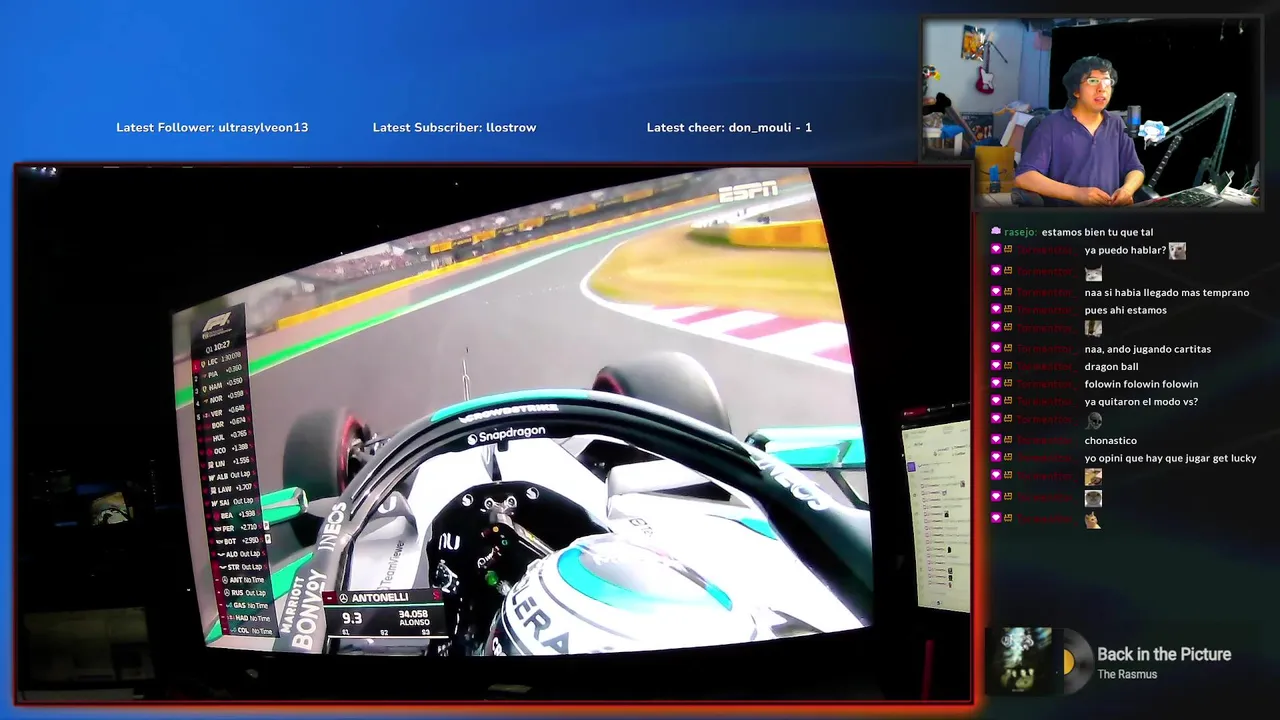Viewport: 1280px width, 720px height.
Task: Click message 'estamos bien tu que tal'
Action: click(1097, 232)
